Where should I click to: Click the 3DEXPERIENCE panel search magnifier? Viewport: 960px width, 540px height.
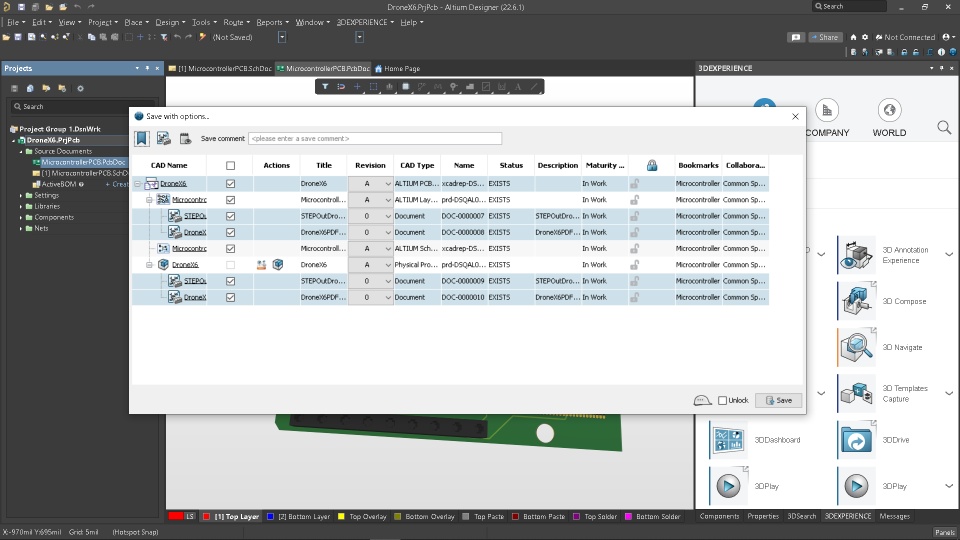[944, 127]
